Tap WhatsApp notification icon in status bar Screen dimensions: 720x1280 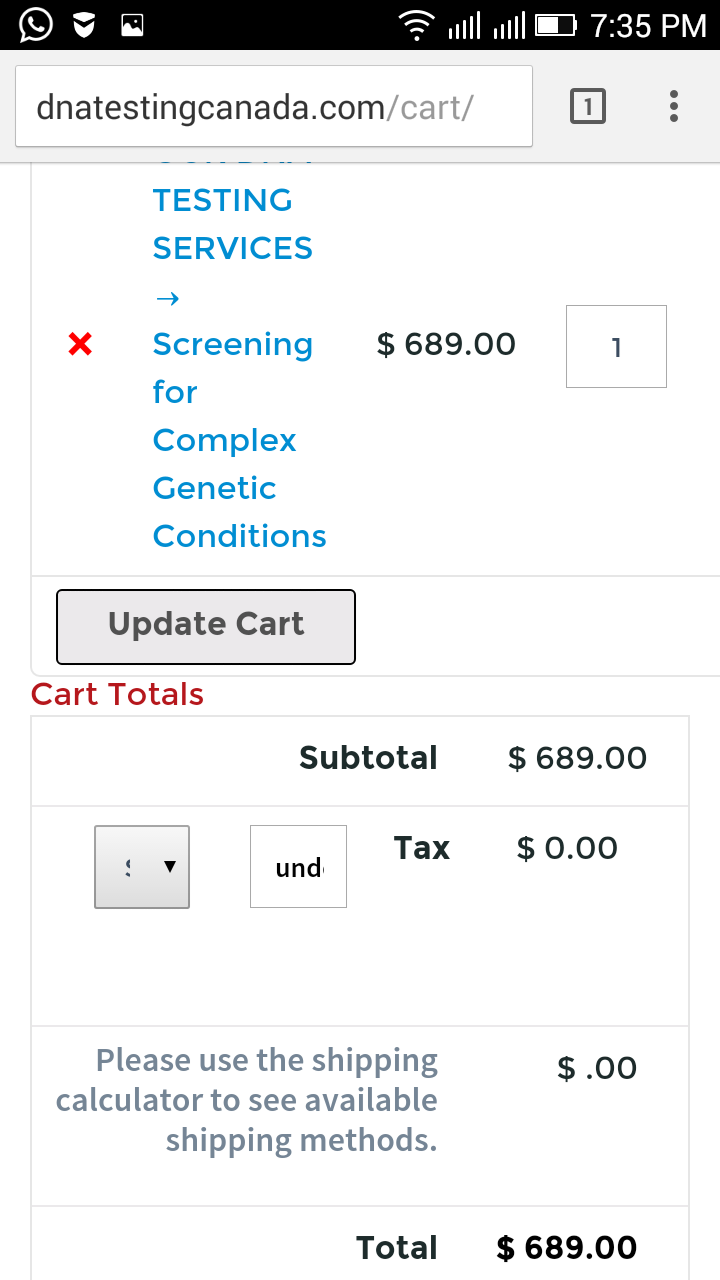click(36, 25)
